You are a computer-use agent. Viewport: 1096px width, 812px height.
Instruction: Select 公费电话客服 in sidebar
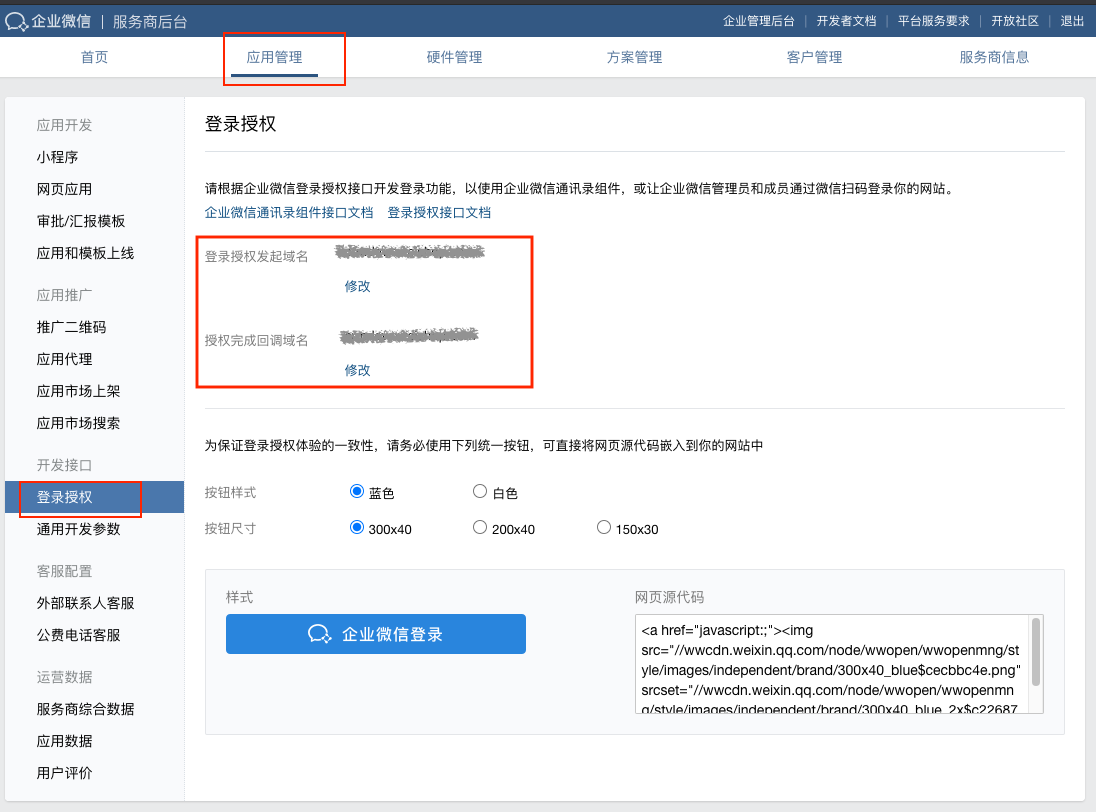[x=78, y=635]
